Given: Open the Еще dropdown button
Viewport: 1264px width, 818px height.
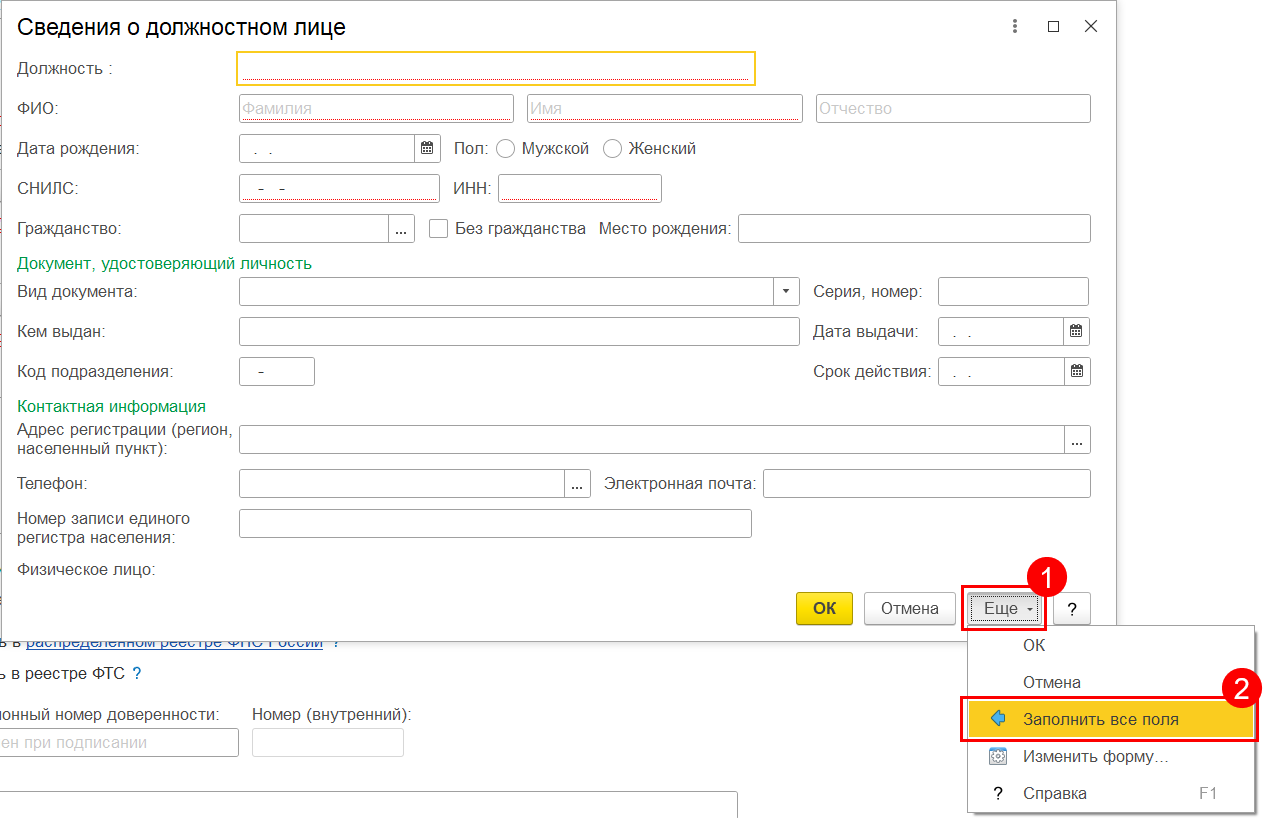Looking at the screenshot, I should 1004,608.
